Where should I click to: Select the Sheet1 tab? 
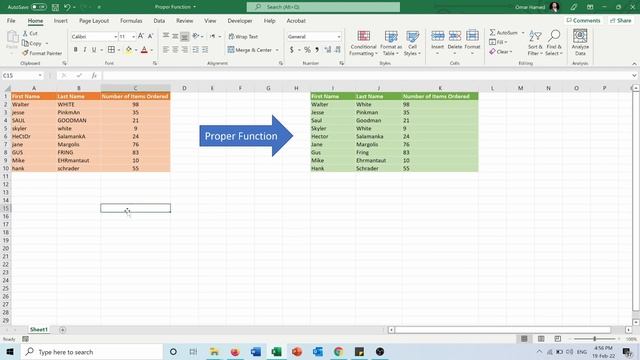click(39, 329)
